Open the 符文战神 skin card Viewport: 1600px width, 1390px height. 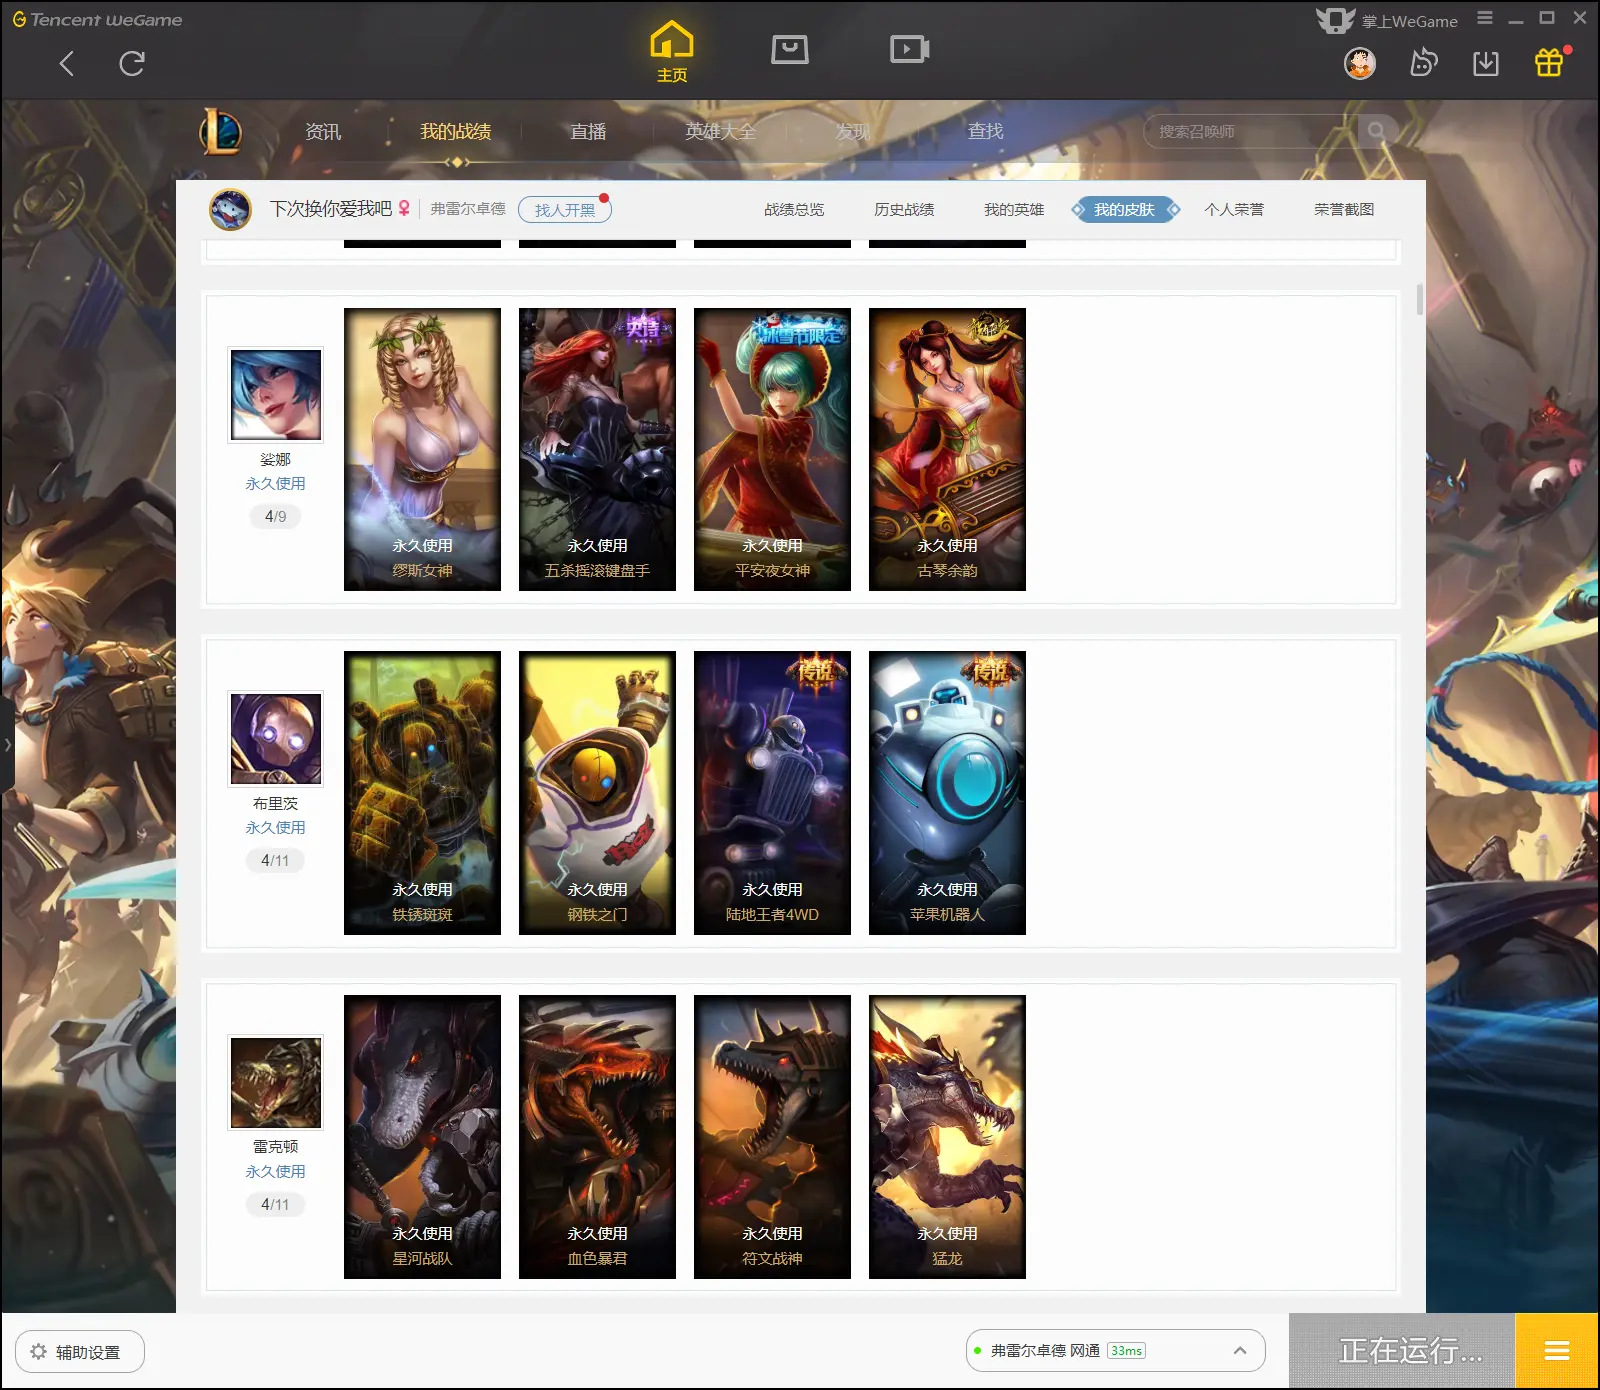click(772, 1137)
